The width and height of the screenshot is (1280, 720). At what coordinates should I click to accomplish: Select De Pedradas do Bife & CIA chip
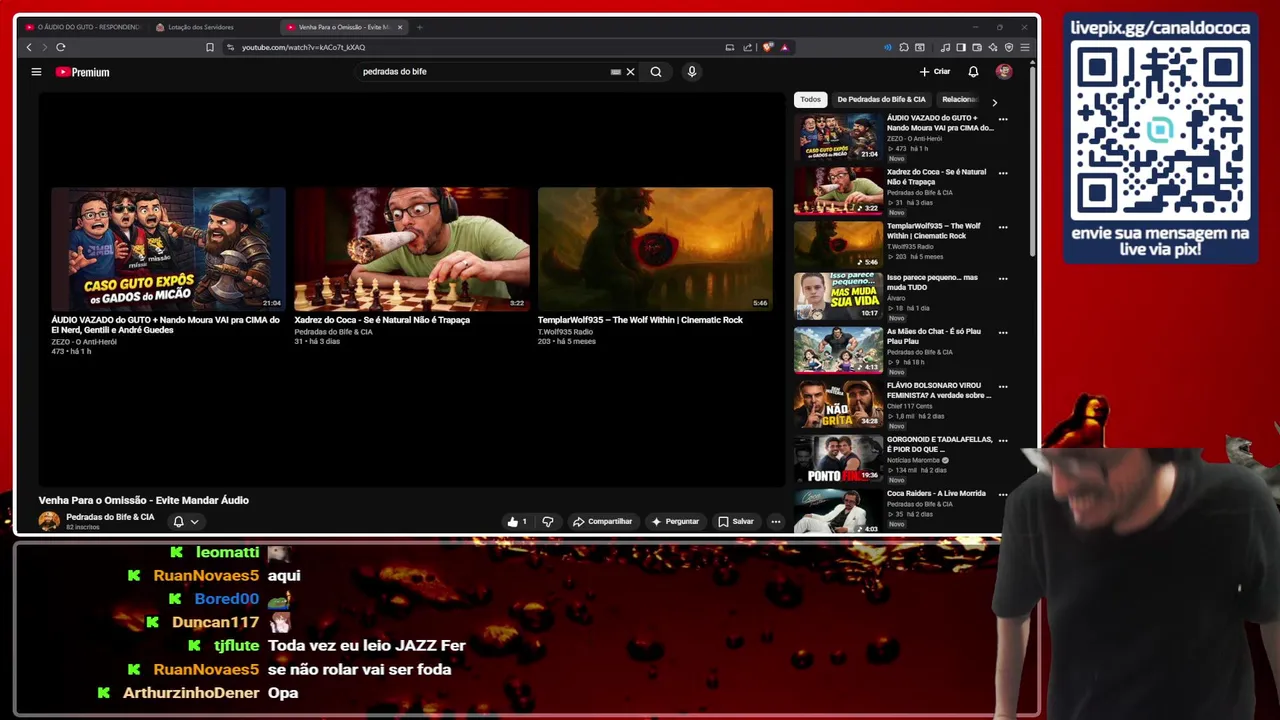881,99
